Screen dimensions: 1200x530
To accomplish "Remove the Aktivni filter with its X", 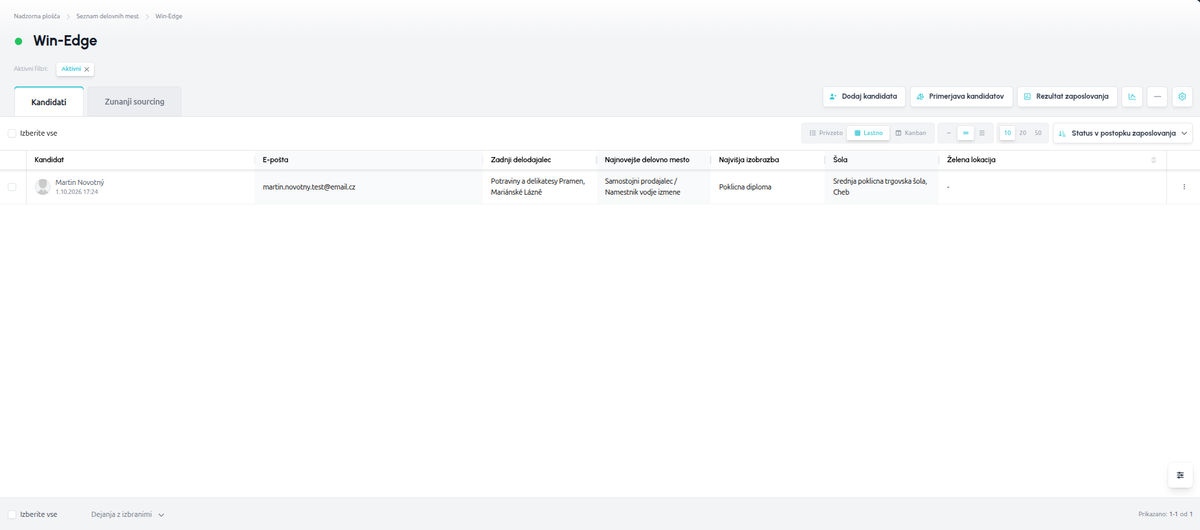I will click(87, 69).
